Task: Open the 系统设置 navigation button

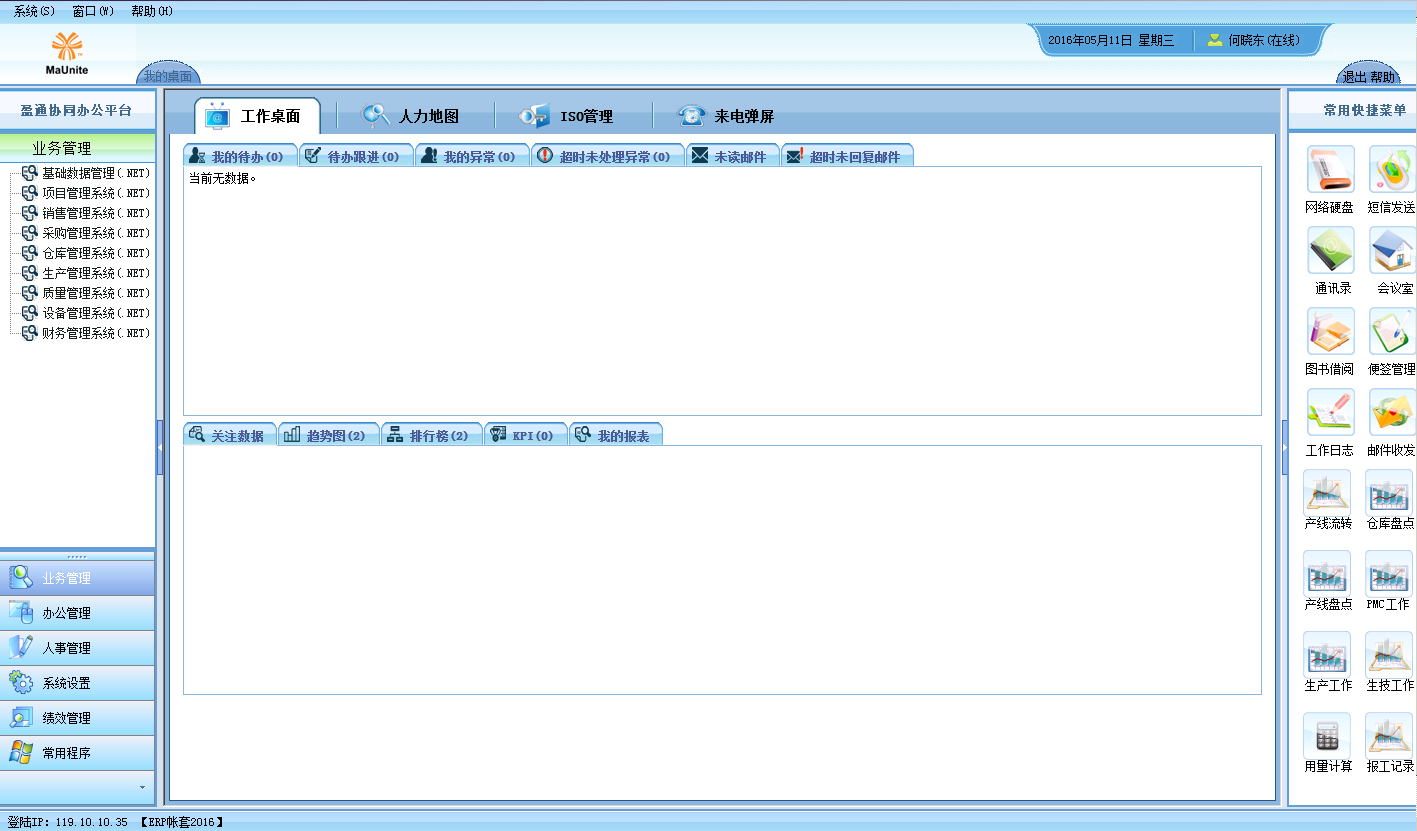Action: click(77, 683)
